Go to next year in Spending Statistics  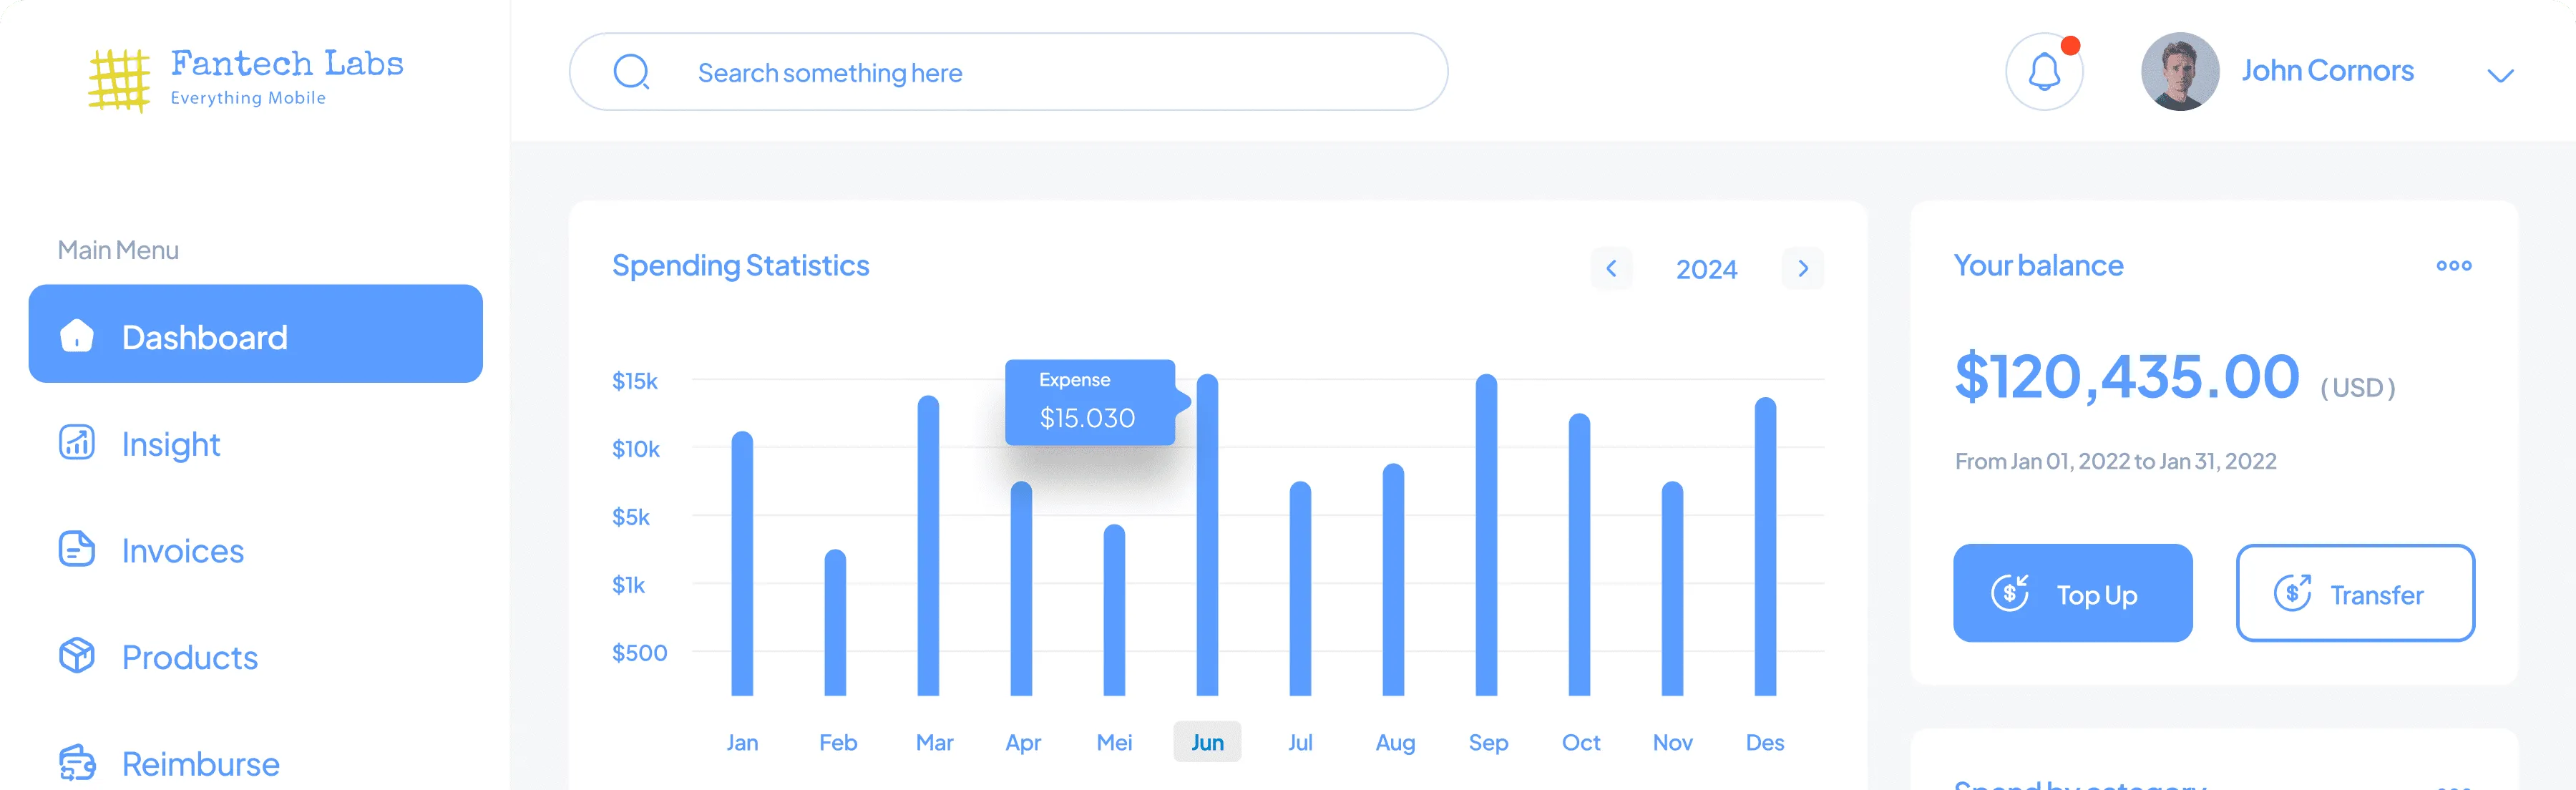pyautogui.click(x=1803, y=268)
